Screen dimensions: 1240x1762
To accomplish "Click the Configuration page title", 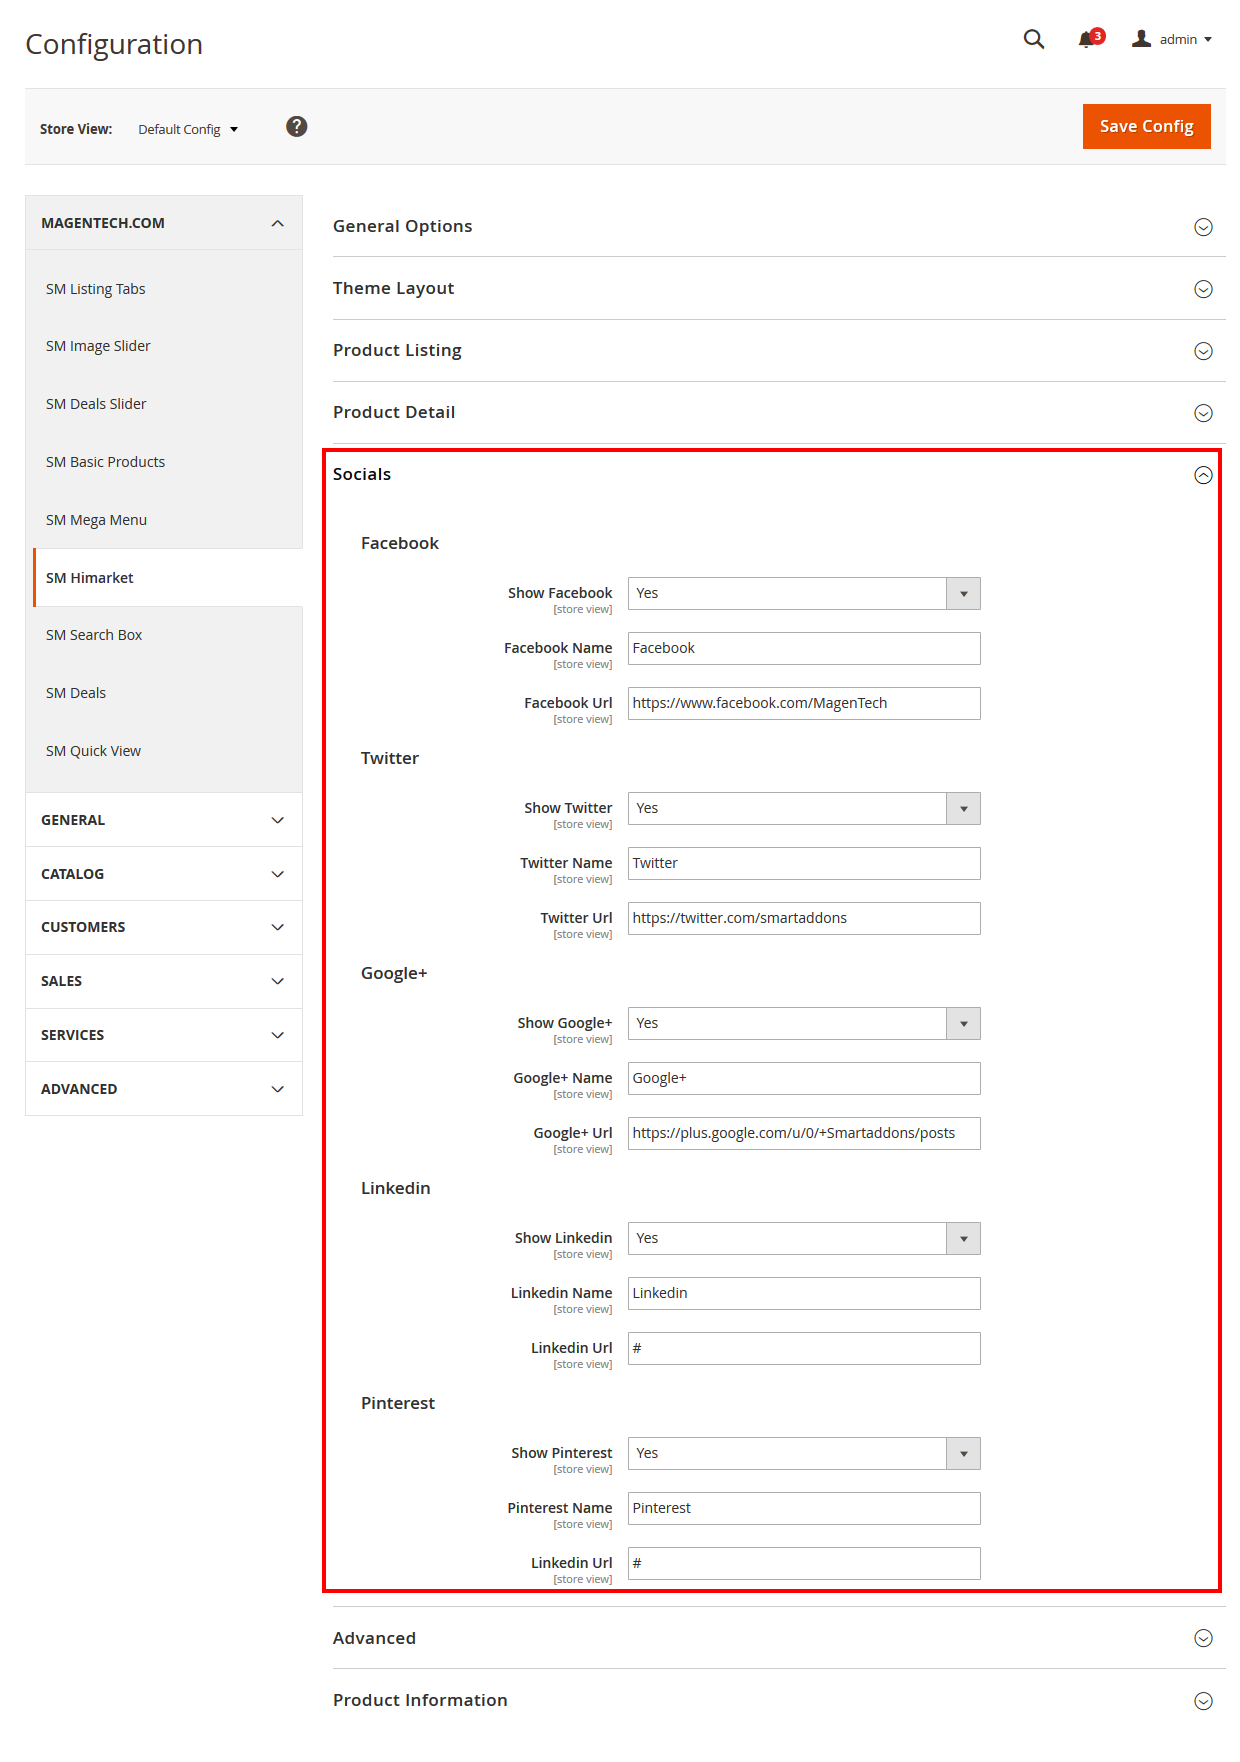I will [x=114, y=44].
